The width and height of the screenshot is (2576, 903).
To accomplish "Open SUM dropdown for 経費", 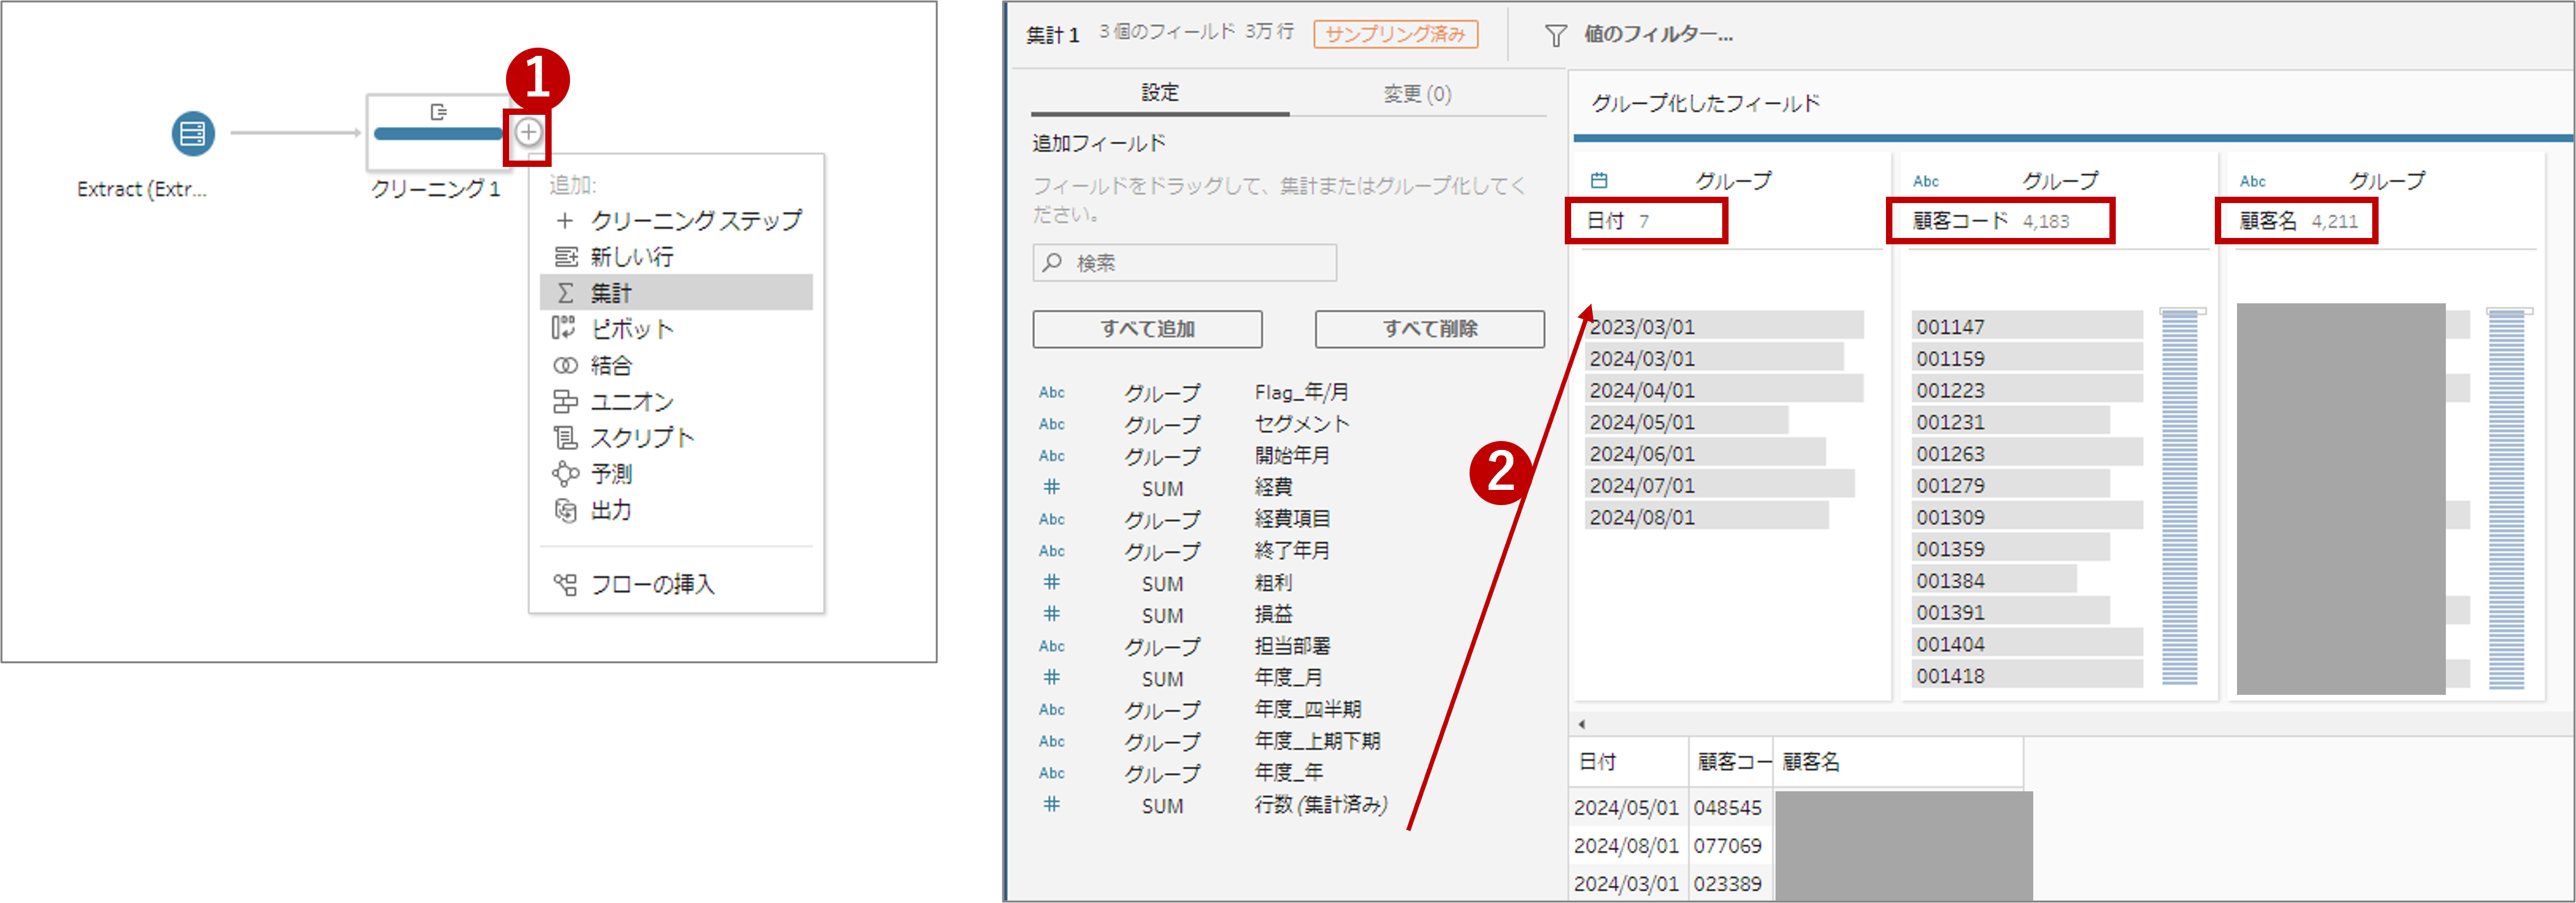I will pos(1162,488).
